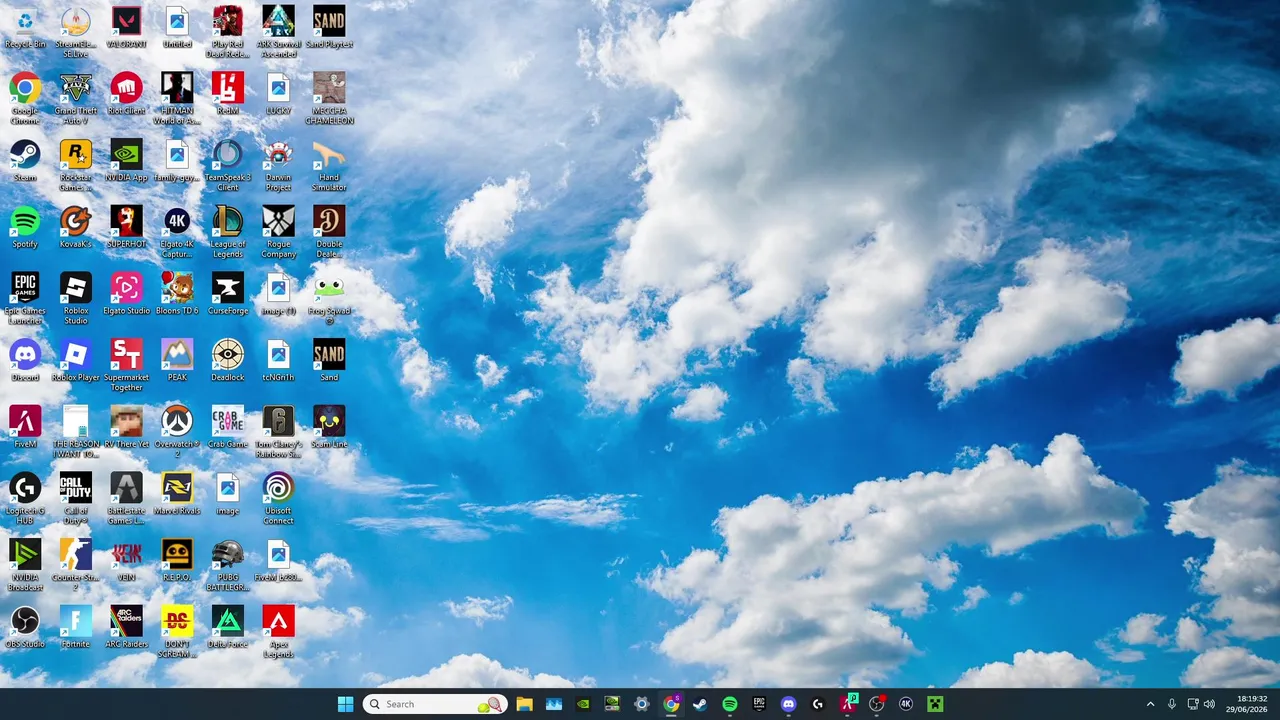
Task: Select the Ubisoft Connect desktop icon
Action: pyautogui.click(x=278, y=500)
